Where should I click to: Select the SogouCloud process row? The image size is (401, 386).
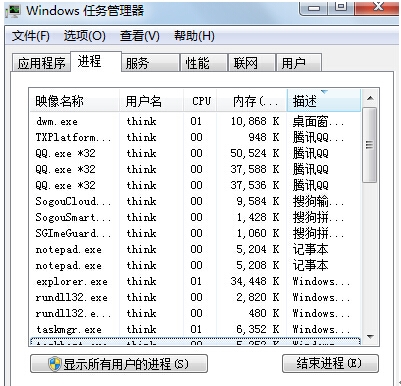click(195, 201)
